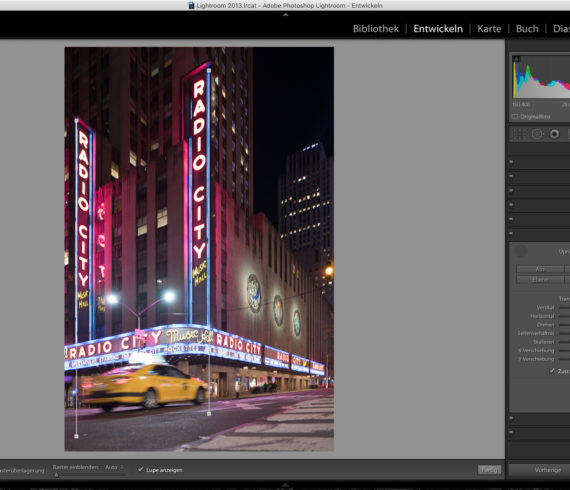Click the histogram graph

(x=541, y=76)
